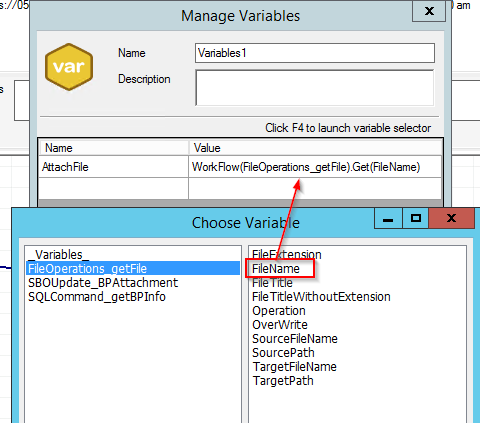The width and height of the screenshot is (480, 423).
Task: Select SBOUpdate_BPAttachment entry
Action: point(103,283)
